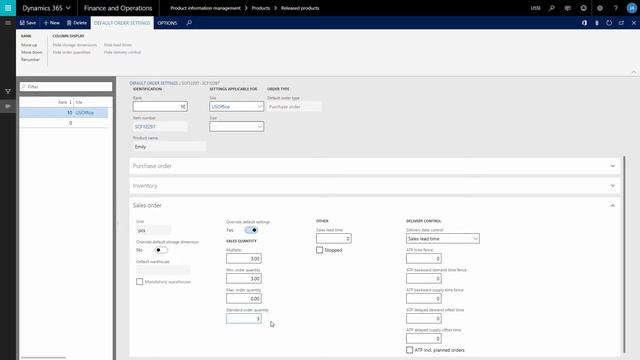Check the Stopped checkbox
The image size is (640, 360).
coord(320,250)
